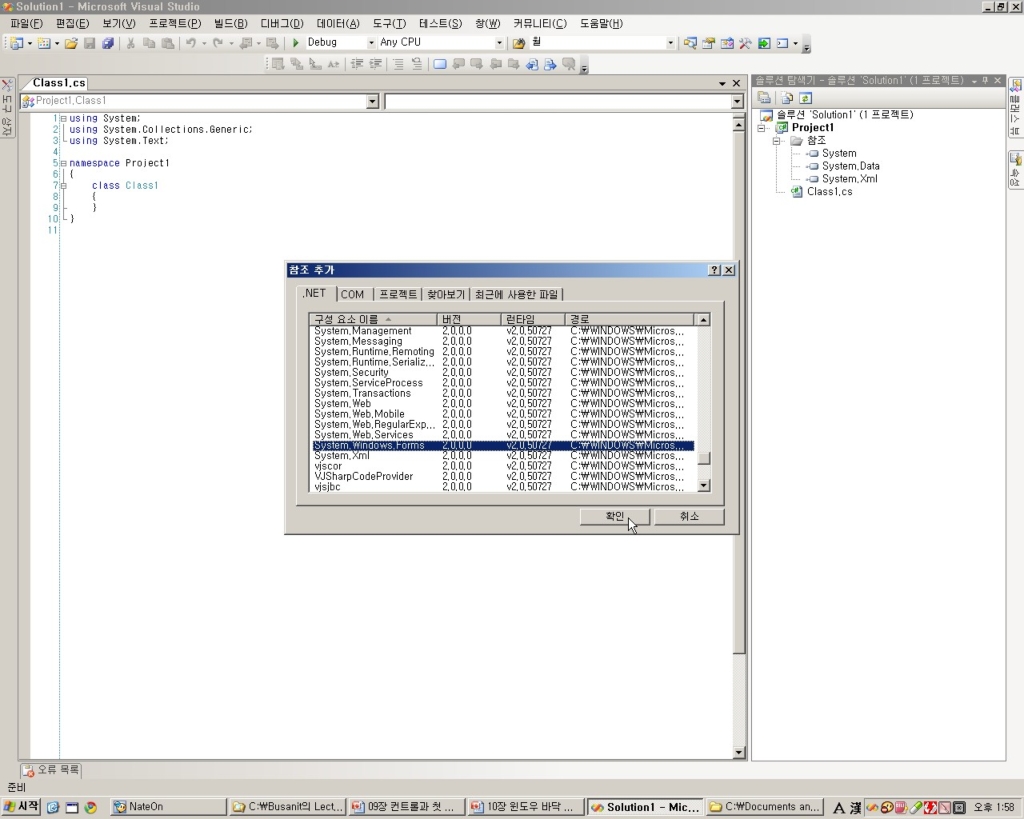This screenshot has width=1024, height=819.
Task: Click the Find in Files icon
Action: pyautogui.click(x=519, y=43)
